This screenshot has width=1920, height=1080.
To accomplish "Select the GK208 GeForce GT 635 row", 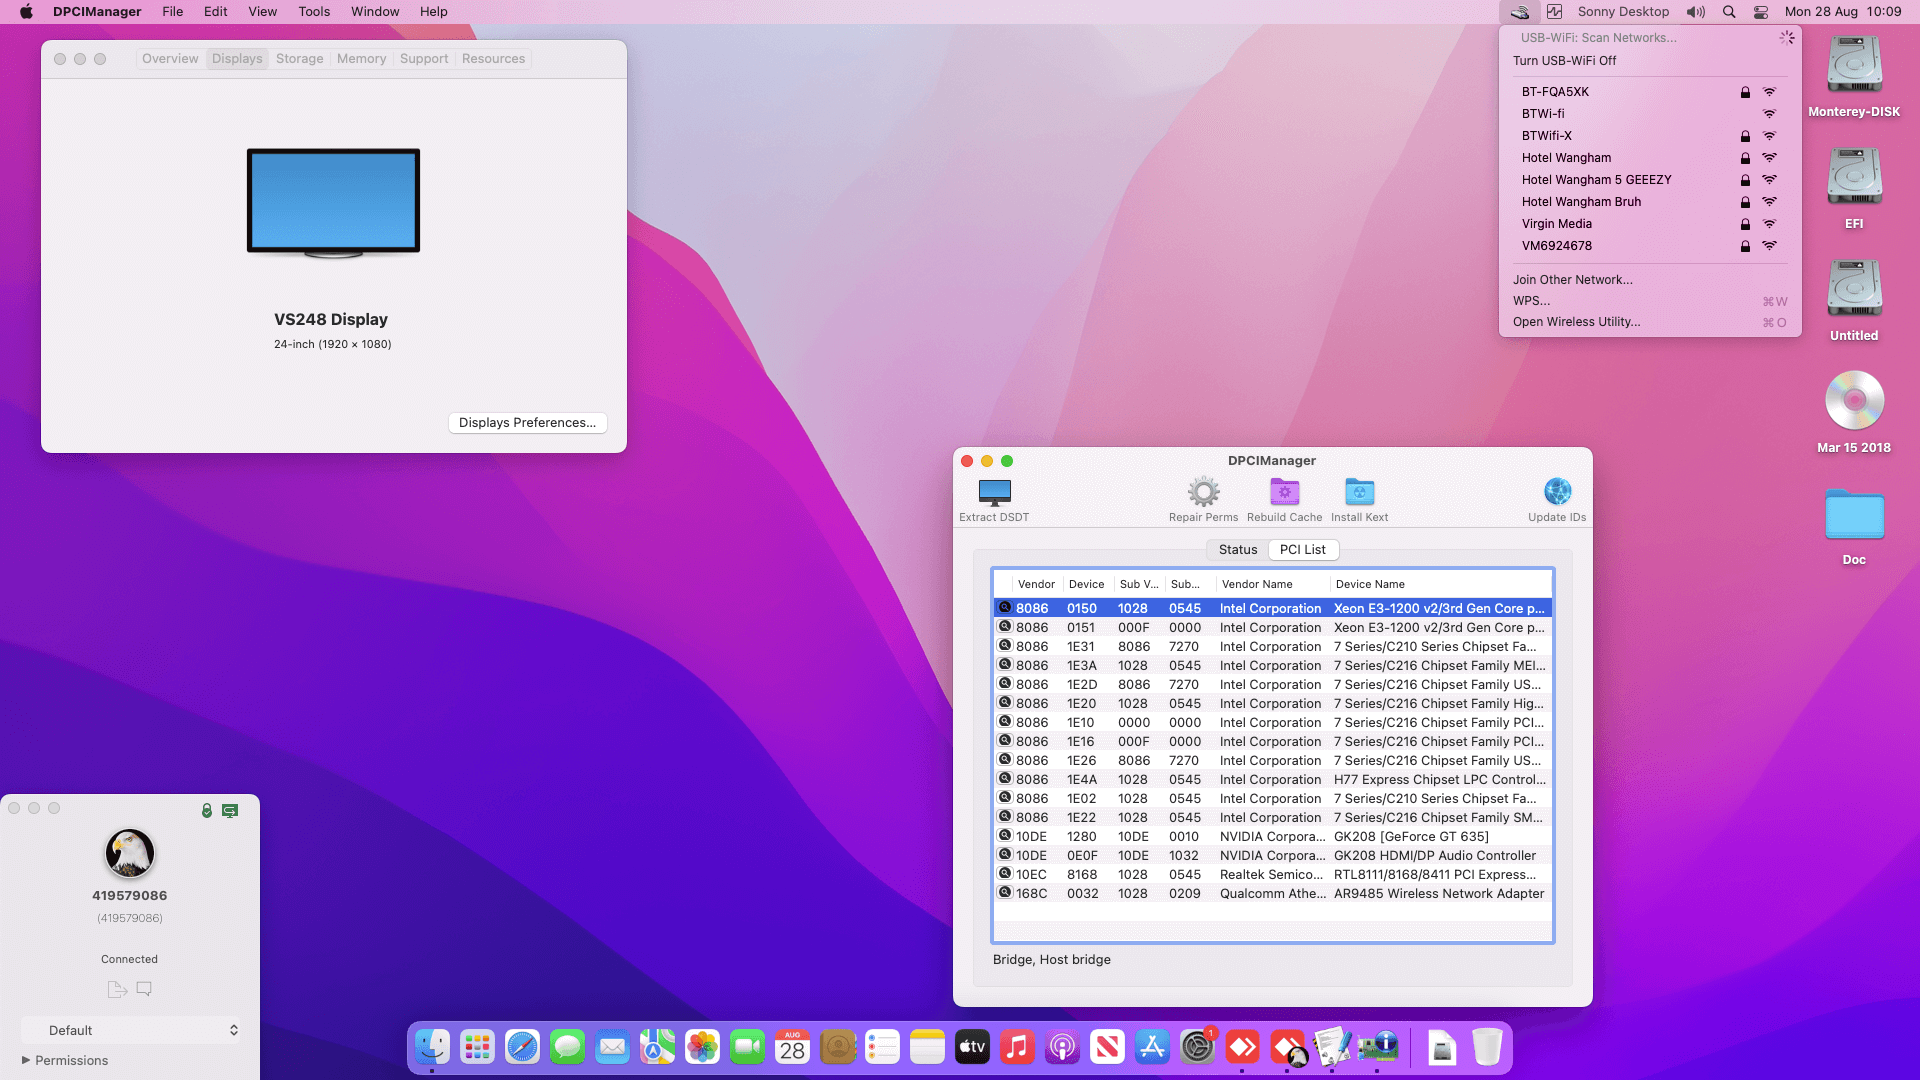I will tap(1272, 837).
